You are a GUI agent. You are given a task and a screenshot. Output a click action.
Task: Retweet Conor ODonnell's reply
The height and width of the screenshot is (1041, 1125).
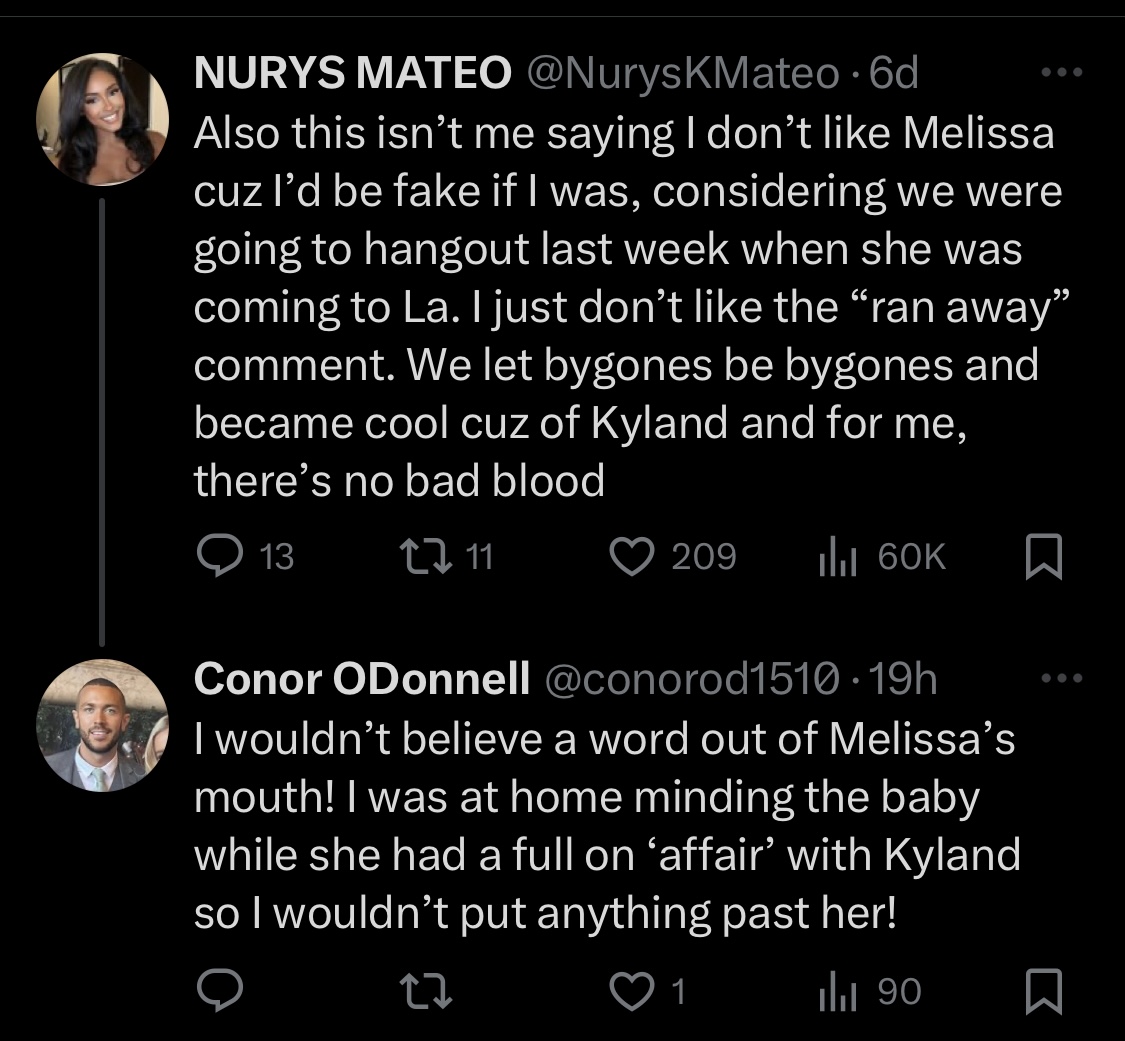click(x=425, y=991)
